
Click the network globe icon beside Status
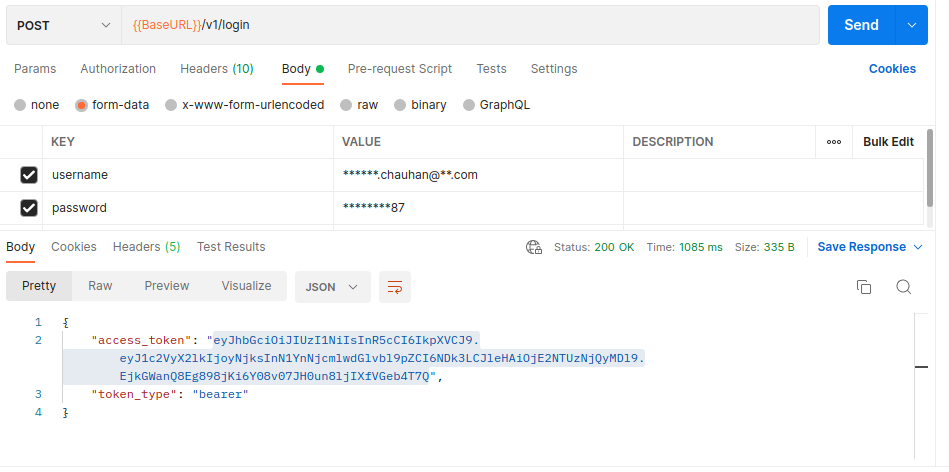534,247
